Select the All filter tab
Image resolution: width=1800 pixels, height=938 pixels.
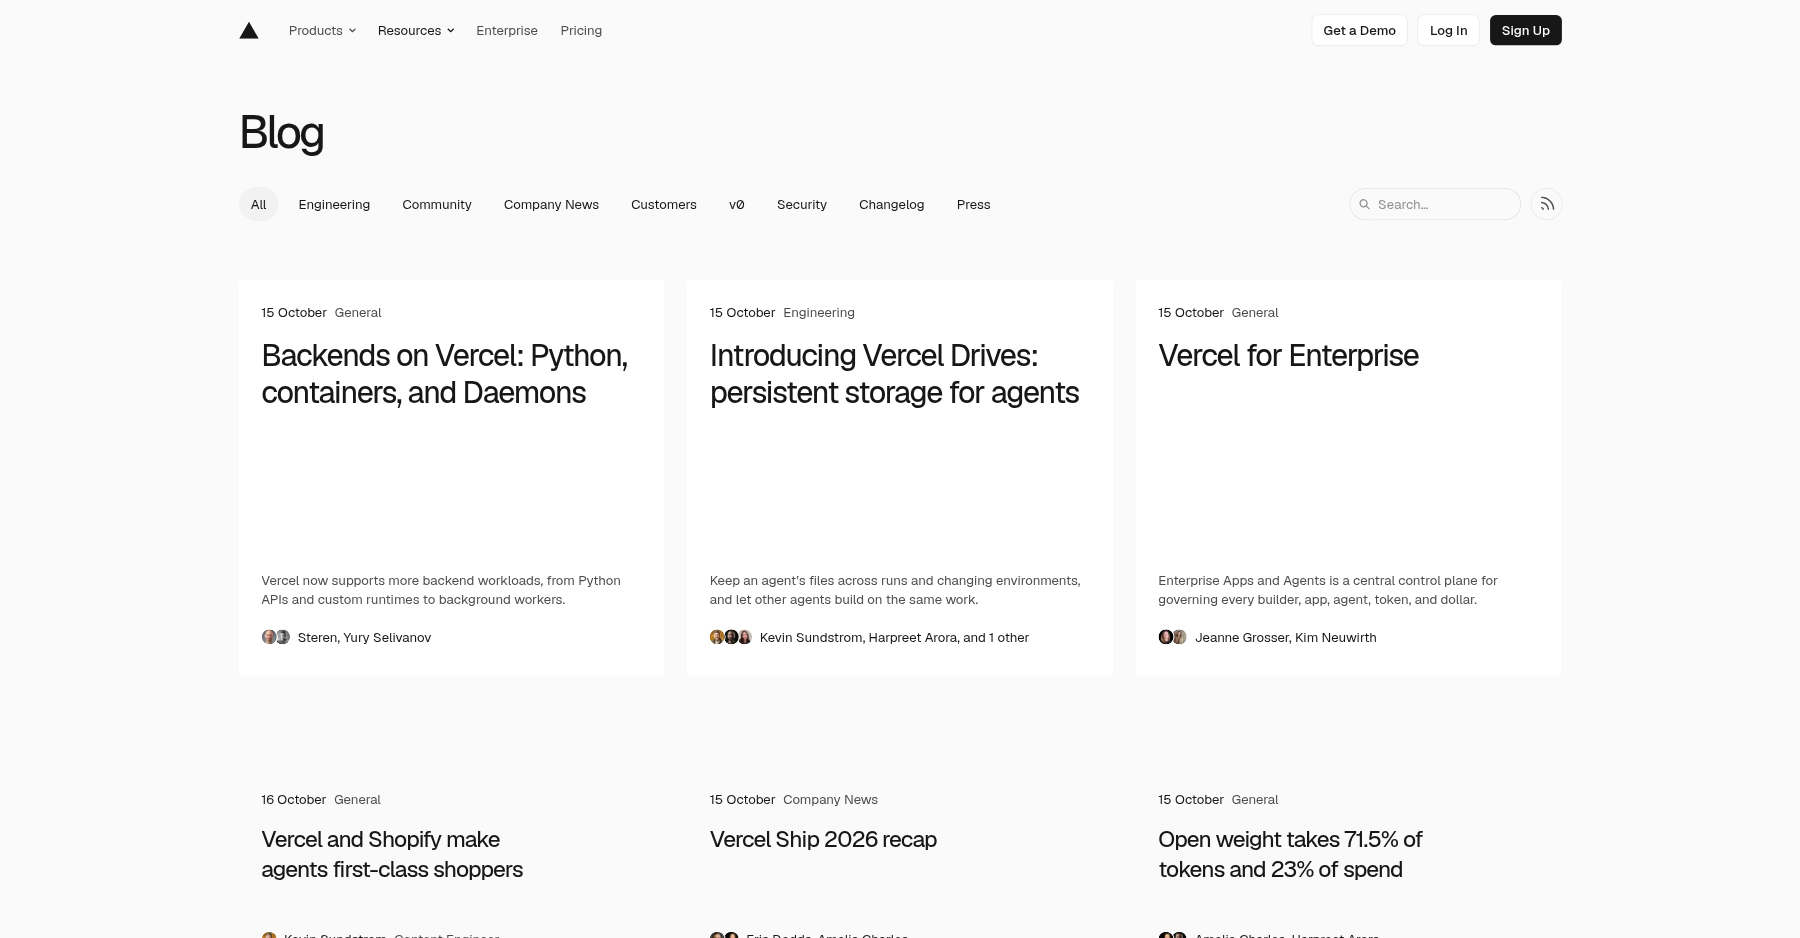click(258, 204)
